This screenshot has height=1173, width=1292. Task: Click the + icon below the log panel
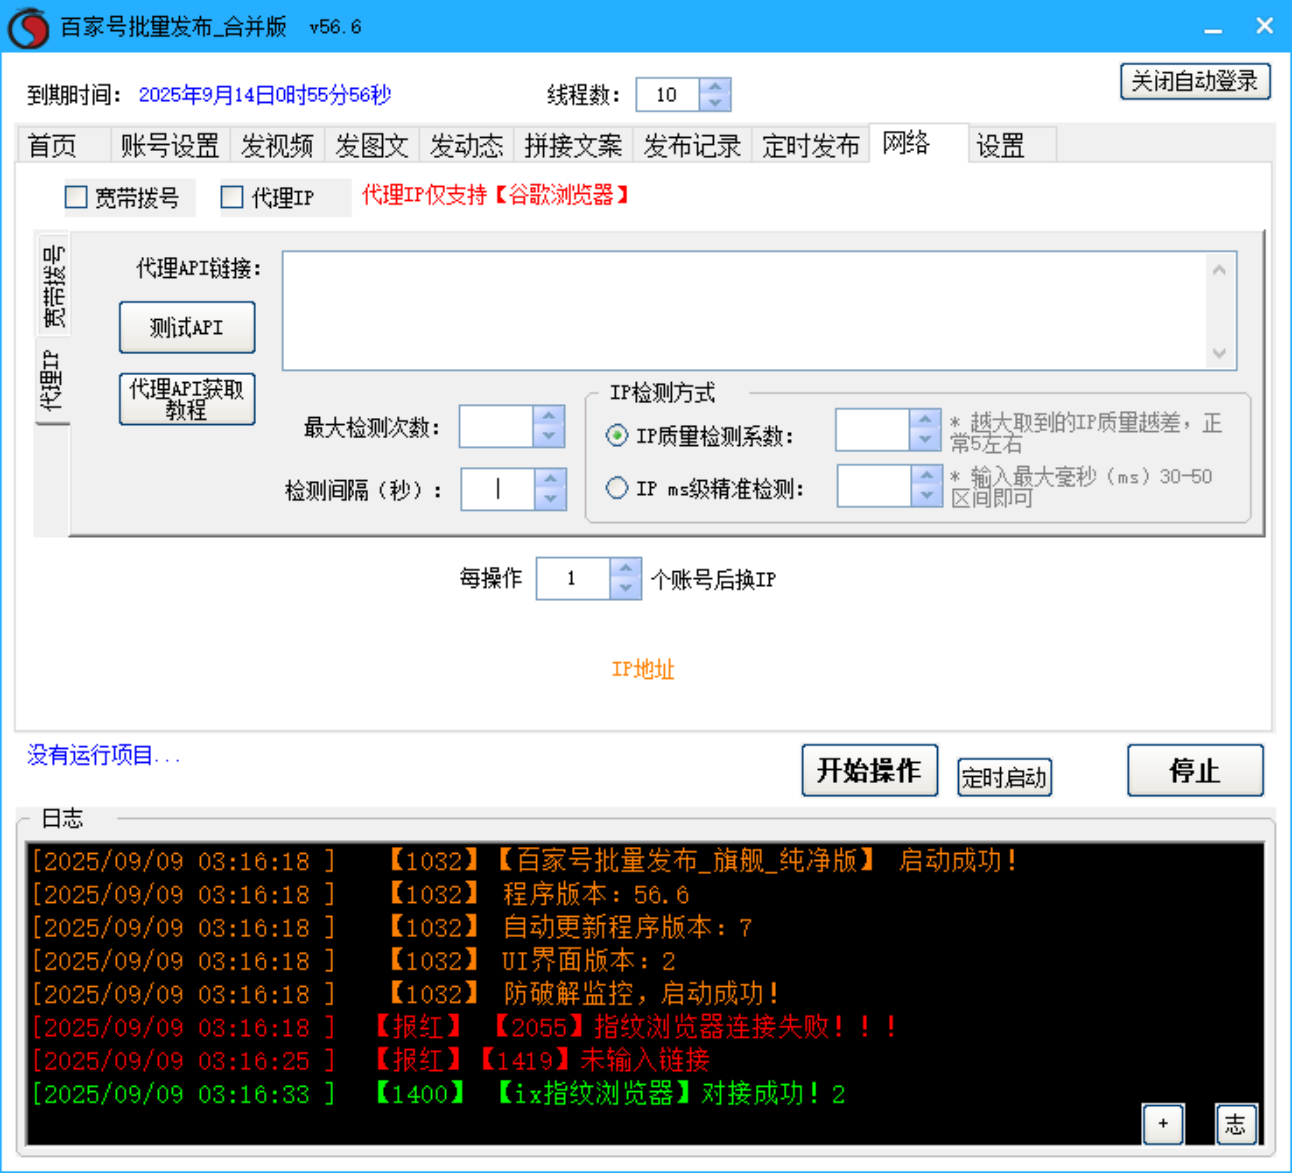[x=1163, y=1124]
